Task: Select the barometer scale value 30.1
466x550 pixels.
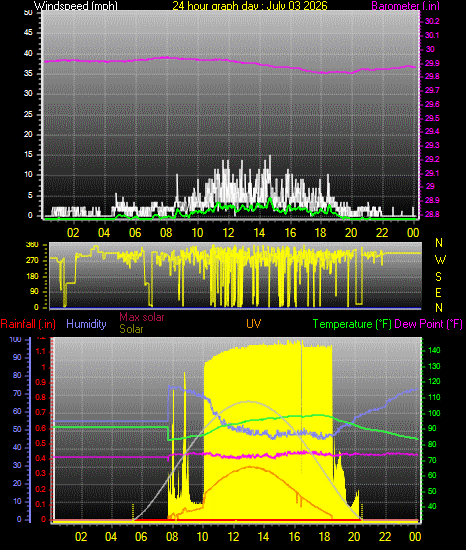Action: [x=432, y=35]
